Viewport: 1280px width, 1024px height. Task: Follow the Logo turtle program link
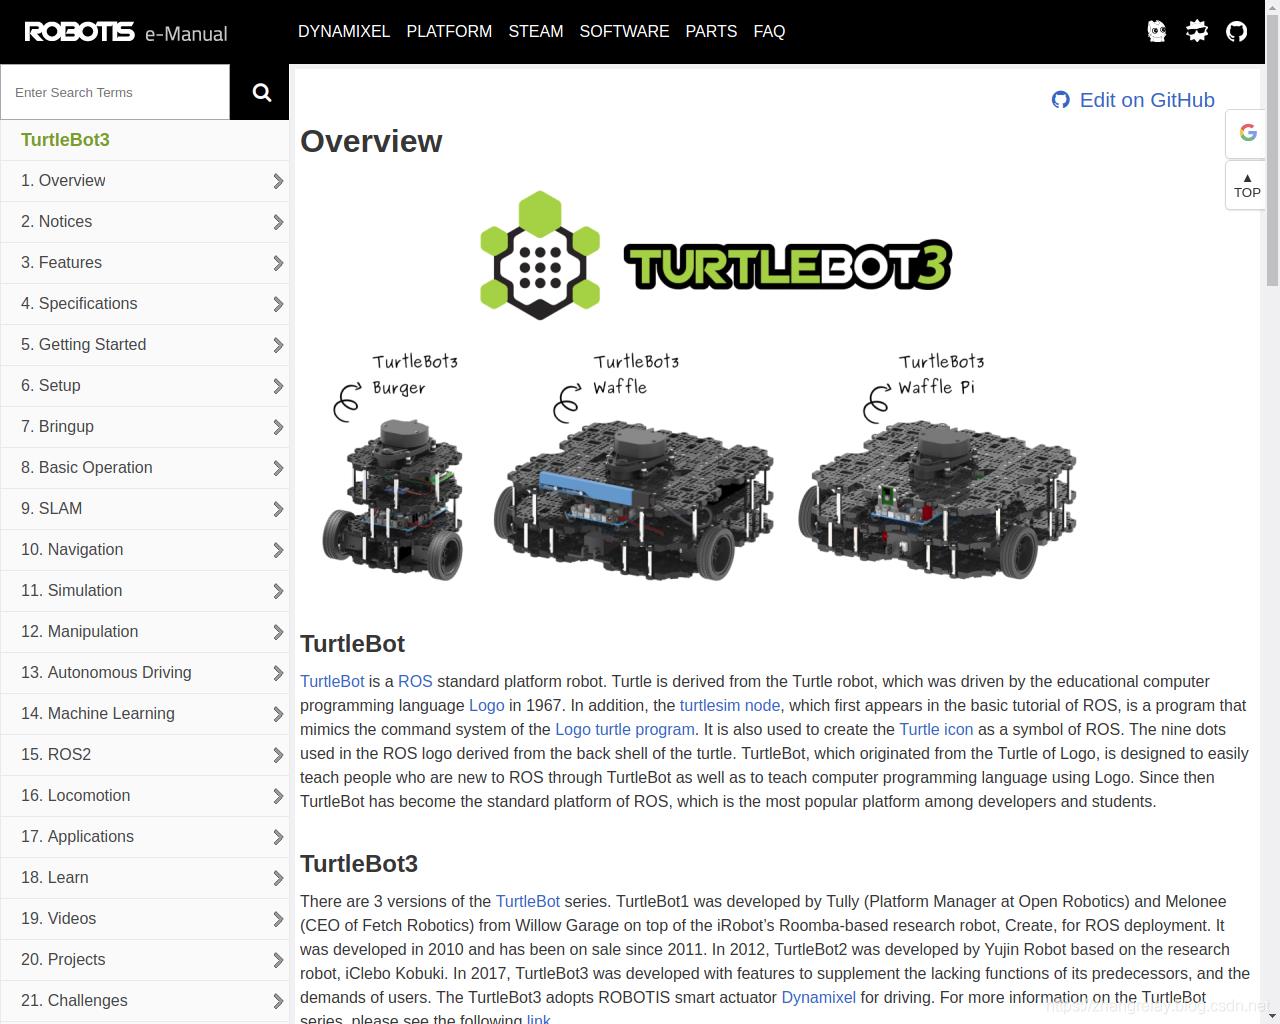(x=625, y=729)
